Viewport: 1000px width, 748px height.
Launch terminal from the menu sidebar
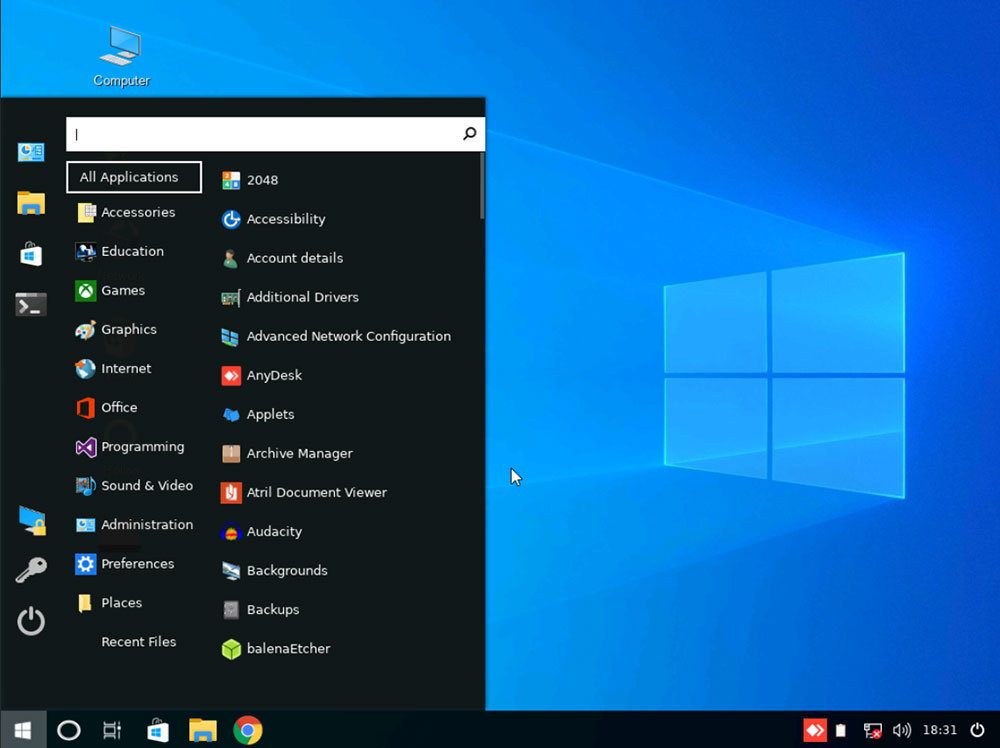(31, 305)
